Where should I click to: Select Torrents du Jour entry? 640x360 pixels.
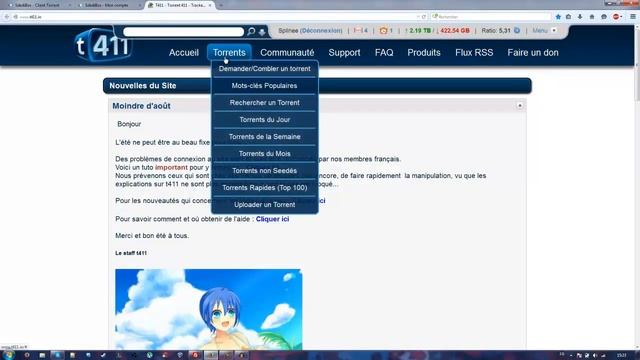264,120
